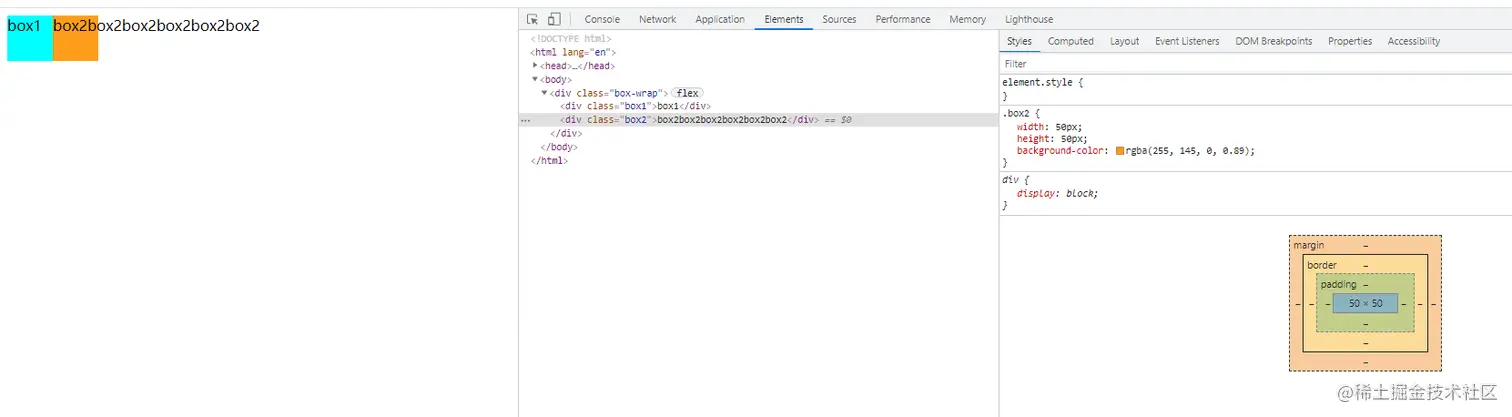Click the .box2 selector in Styles
Image resolution: width=1512 pixels, height=417 pixels.
(1017, 114)
